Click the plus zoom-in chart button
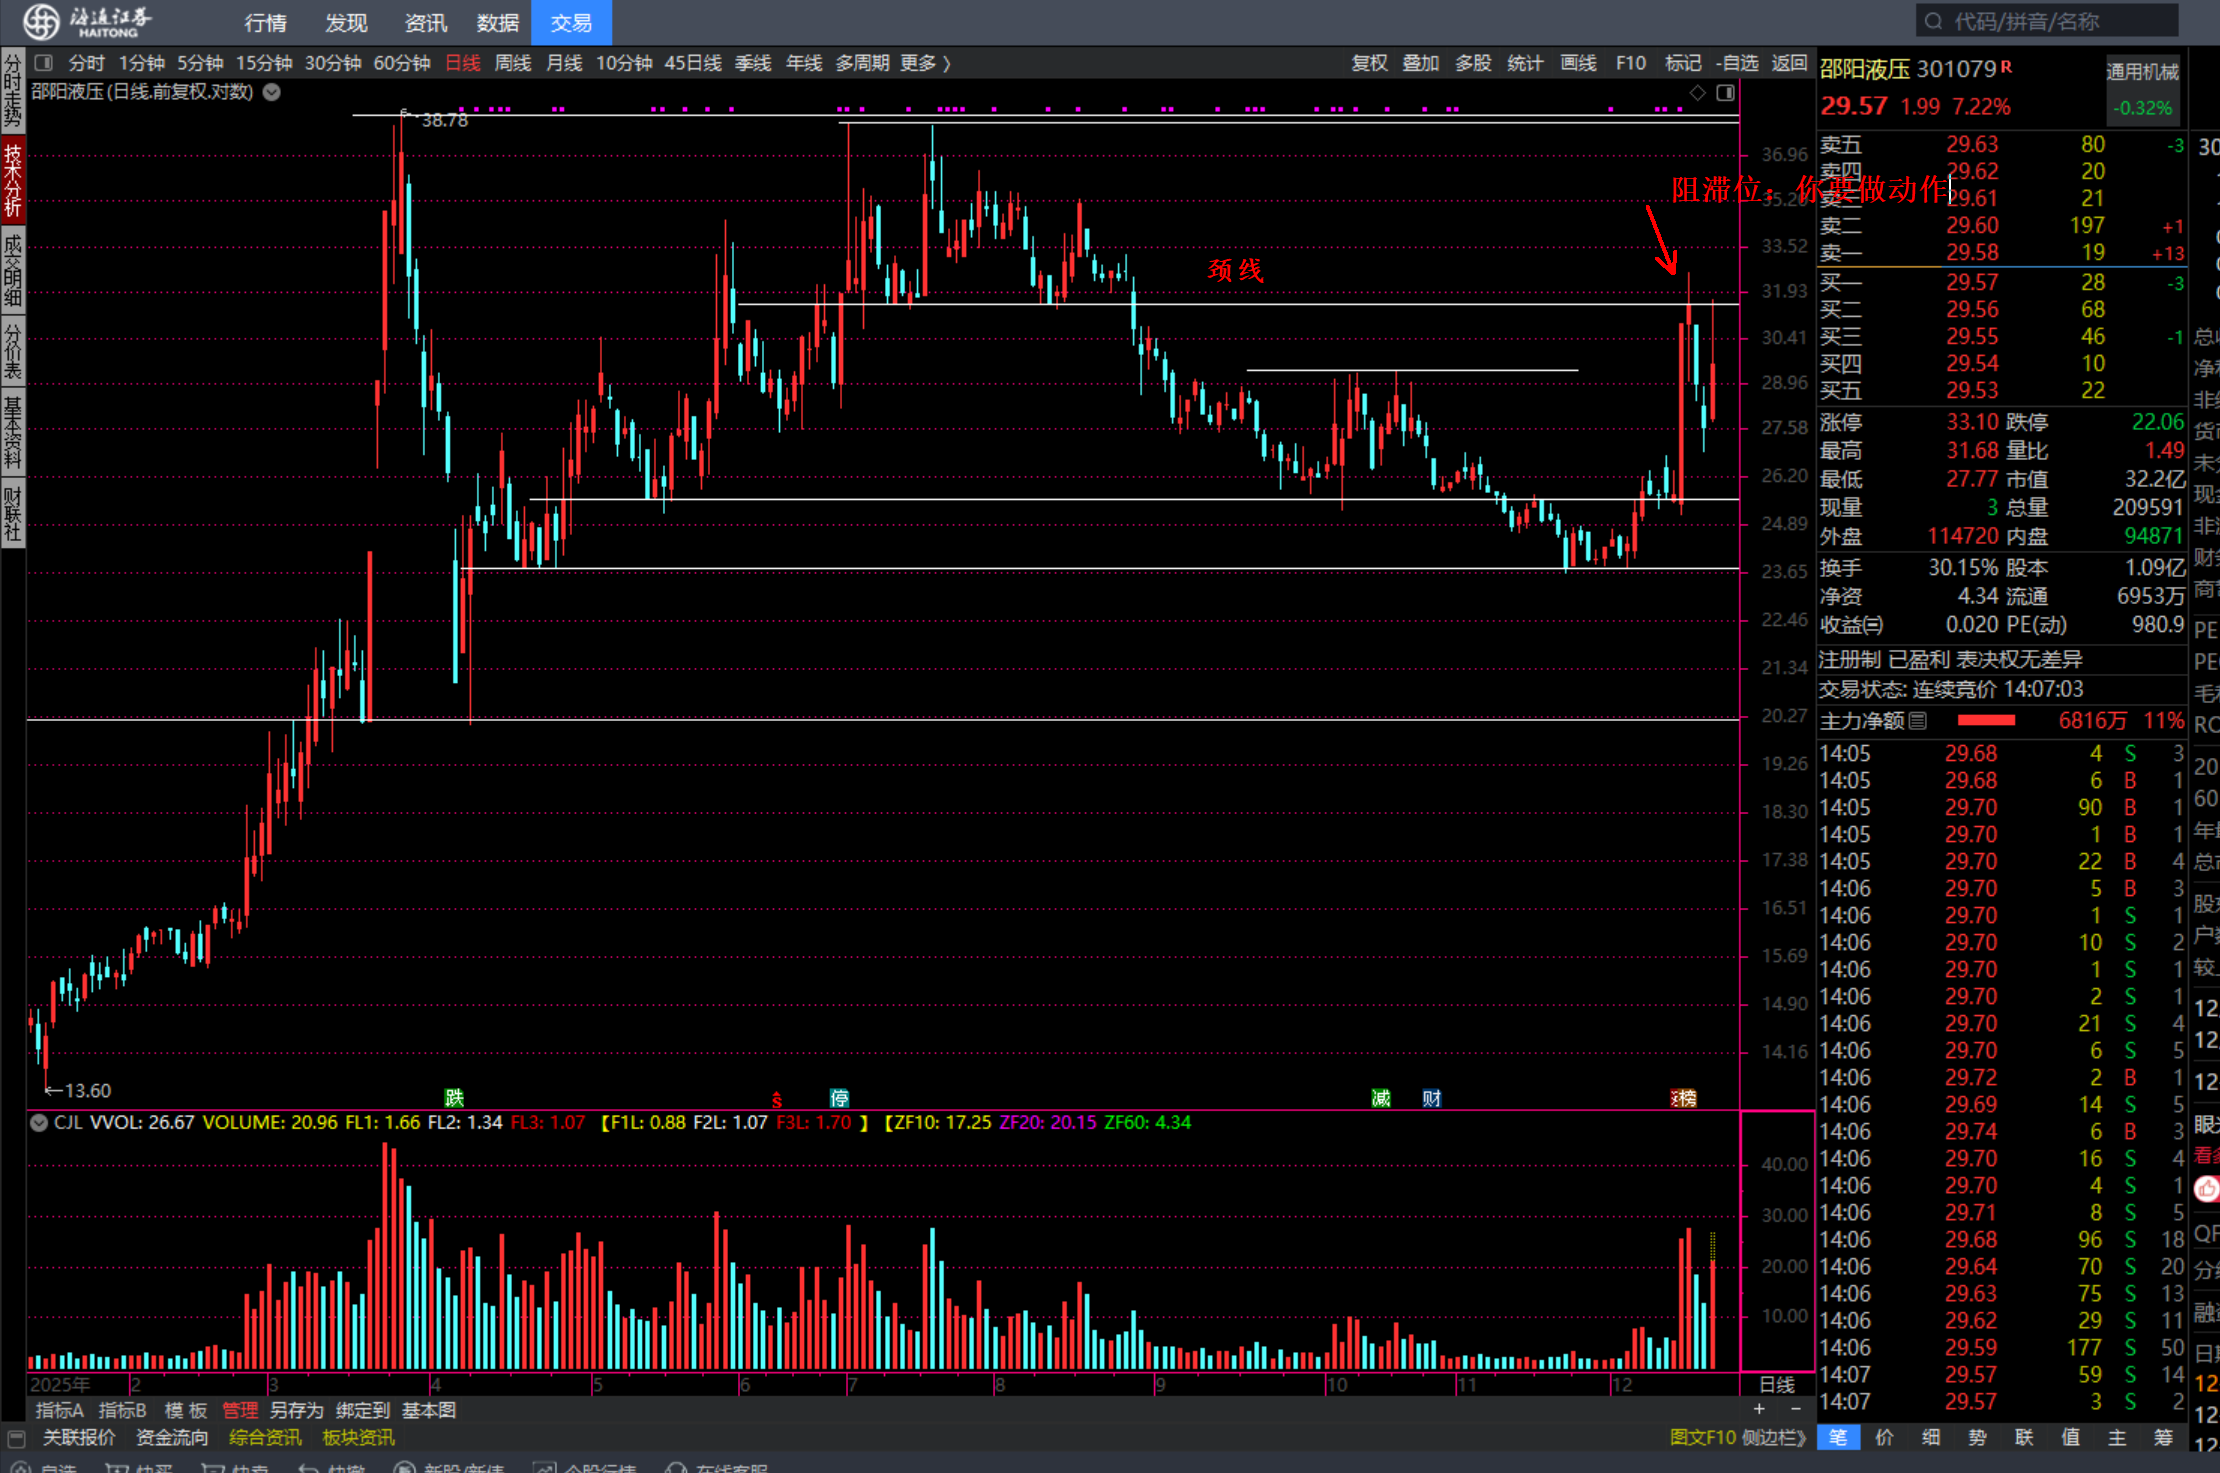This screenshot has height=1473, width=2220. [x=1759, y=1409]
